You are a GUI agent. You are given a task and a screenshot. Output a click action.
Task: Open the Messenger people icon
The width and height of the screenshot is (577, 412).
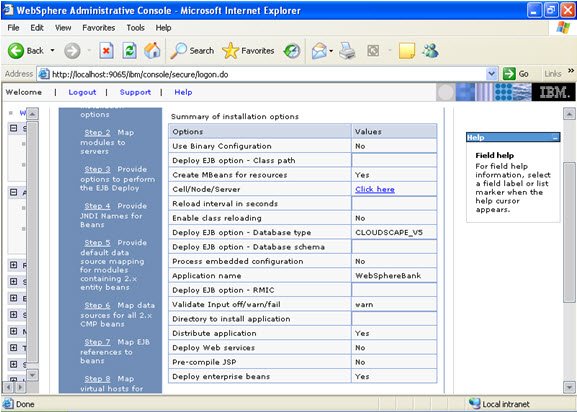pos(431,51)
